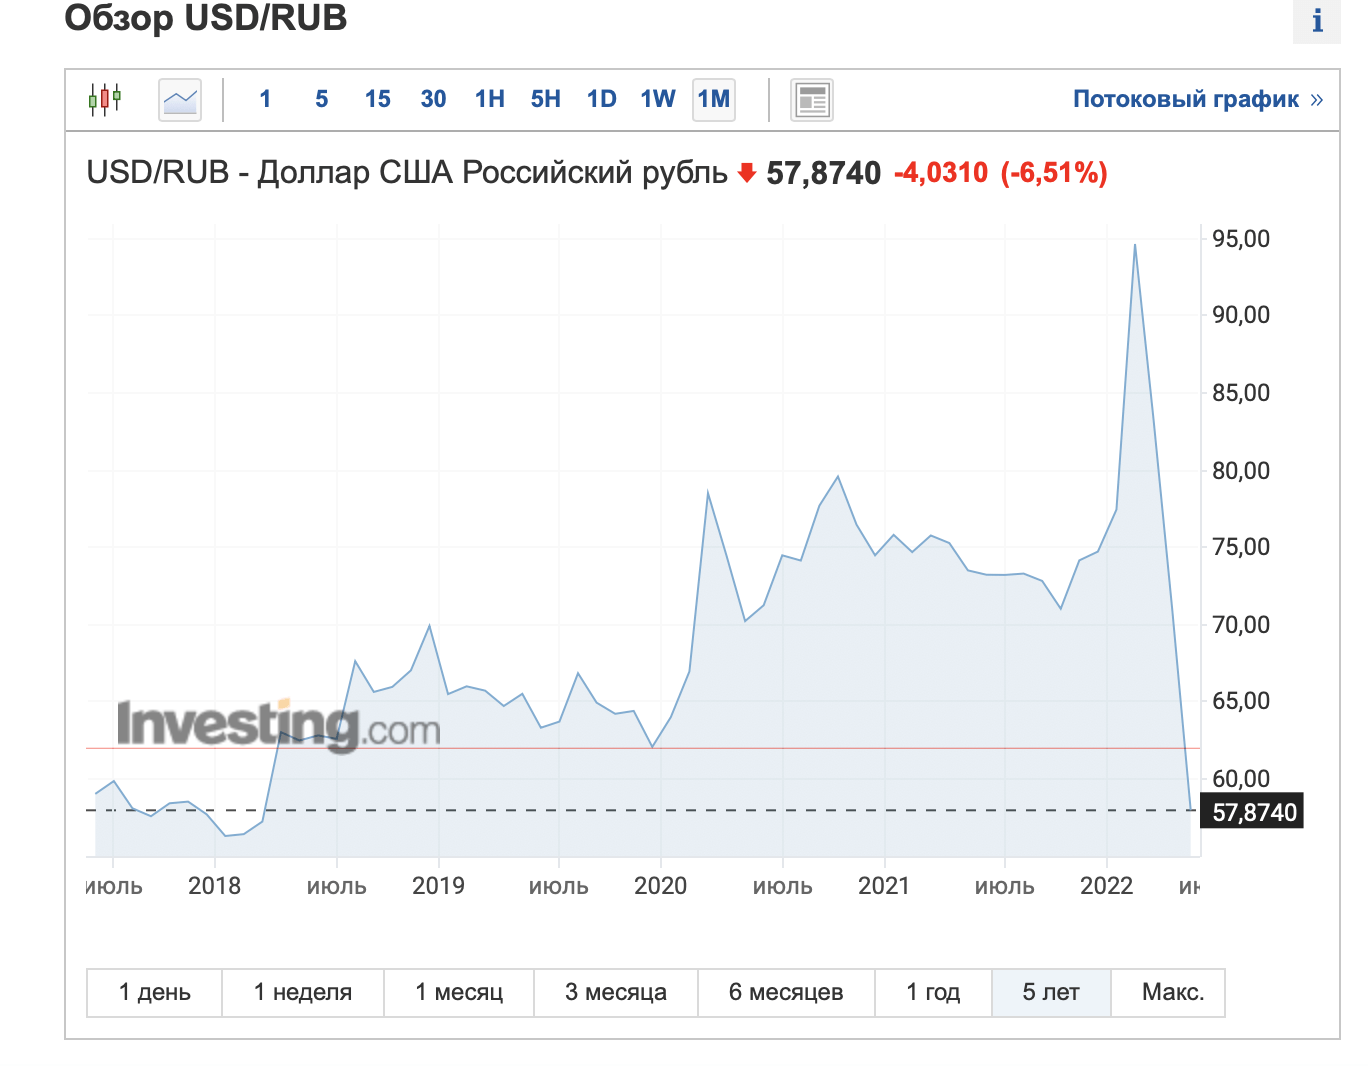Open the Потоковый график link
The width and height of the screenshot is (1368, 1066).
(x=1198, y=99)
